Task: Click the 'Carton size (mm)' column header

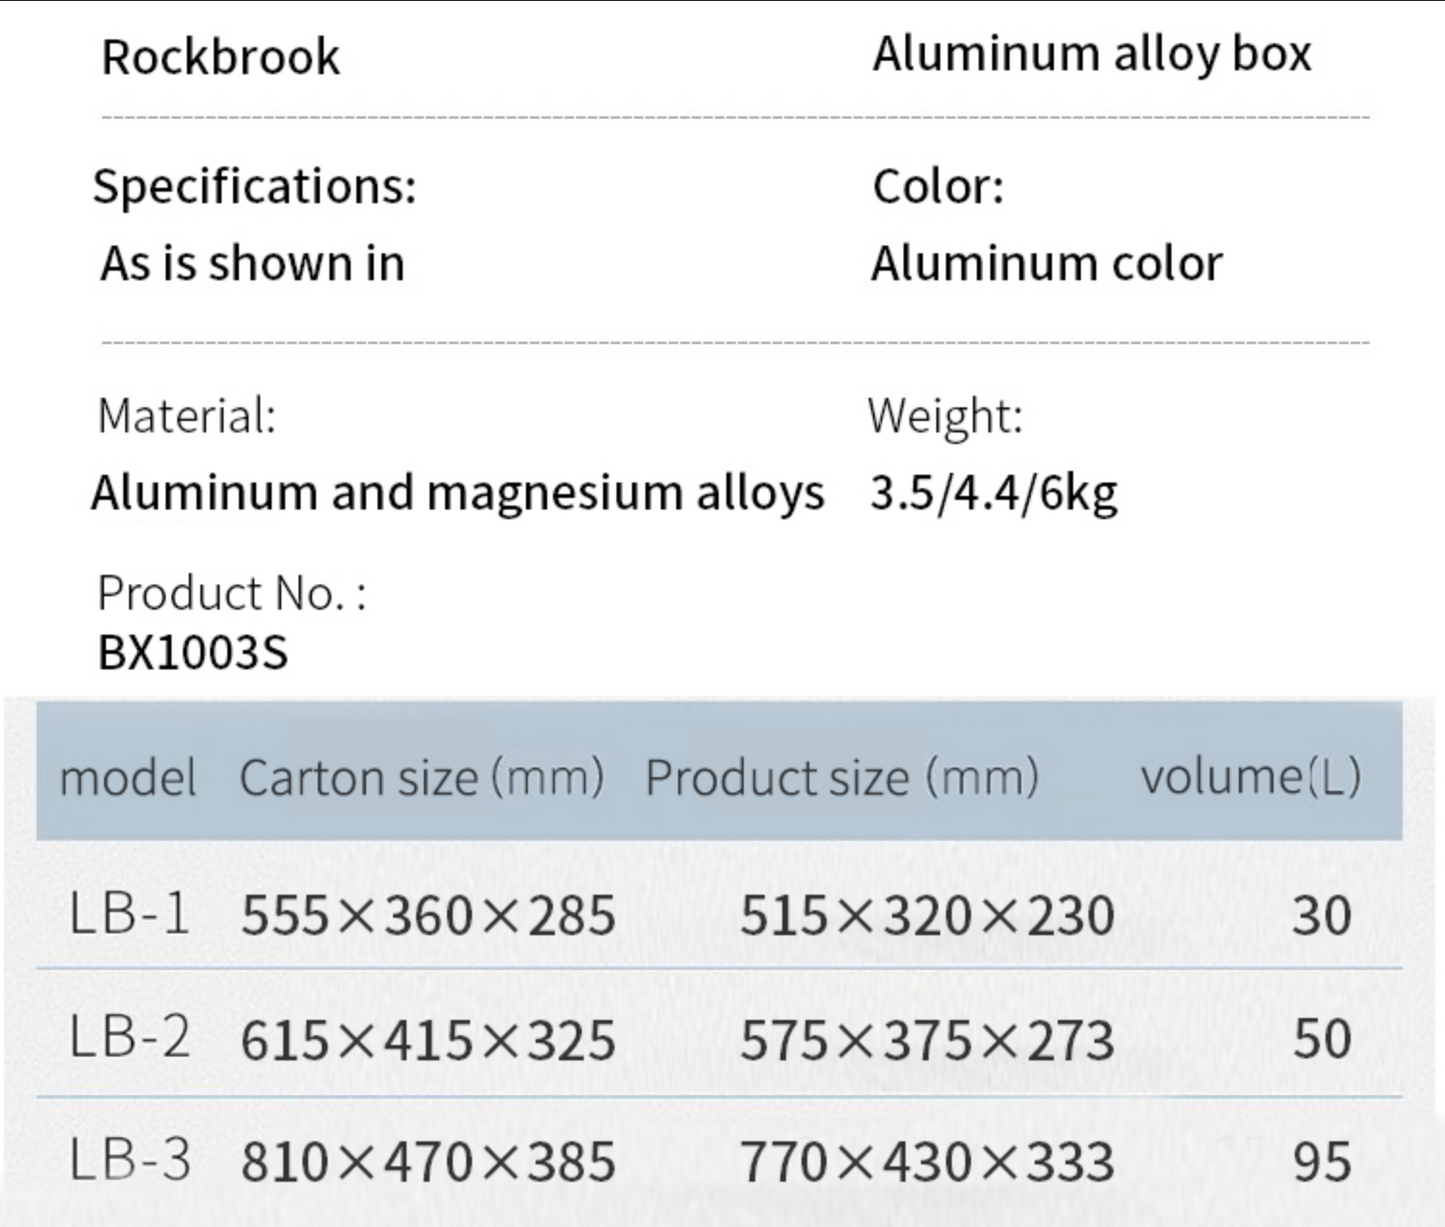Action: pos(421,777)
